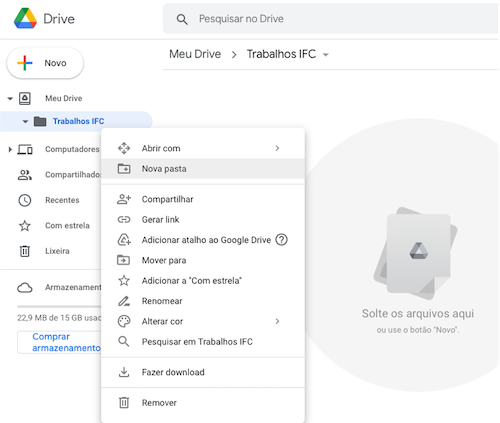Go to Meu Drive via breadcrumb
The width and height of the screenshot is (500, 423).
click(195, 54)
